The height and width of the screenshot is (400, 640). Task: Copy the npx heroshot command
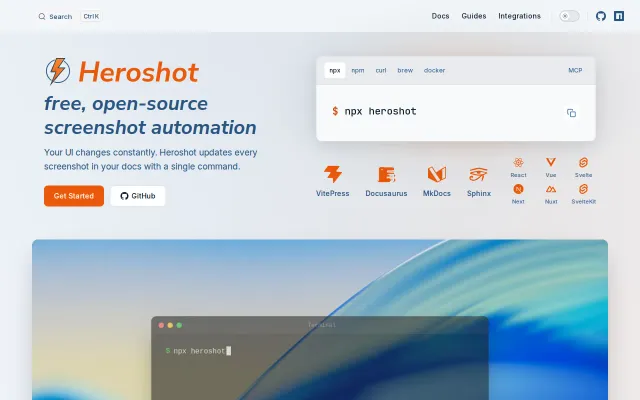(x=571, y=113)
